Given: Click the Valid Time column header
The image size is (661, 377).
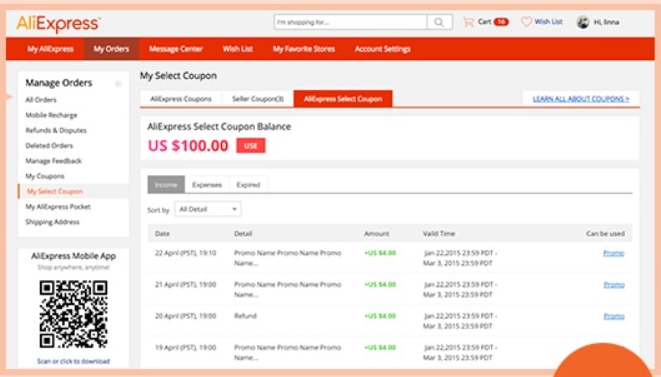Looking at the screenshot, I should coord(439,234).
